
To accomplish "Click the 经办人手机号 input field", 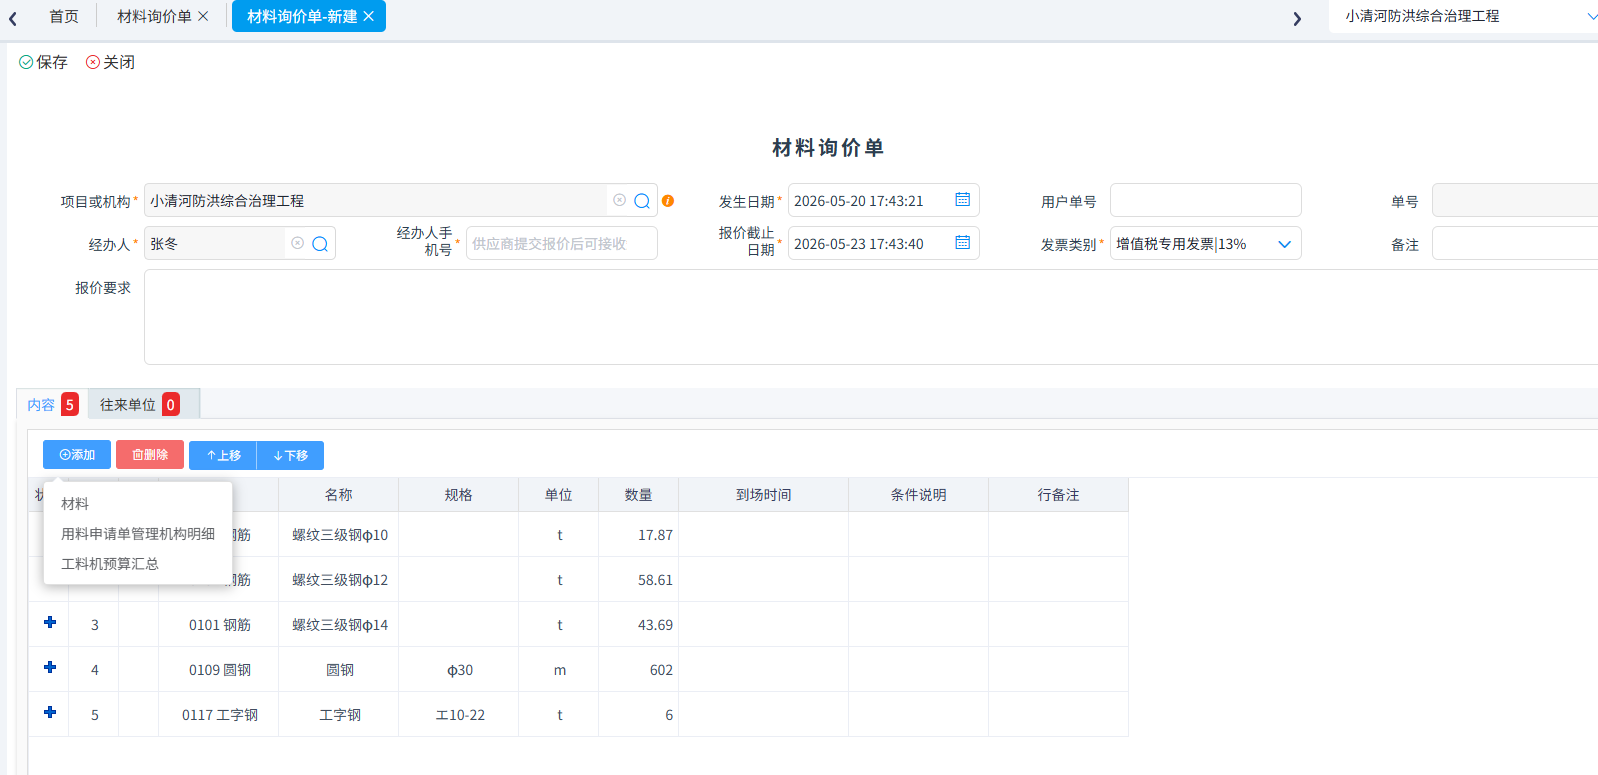I will [562, 243].
